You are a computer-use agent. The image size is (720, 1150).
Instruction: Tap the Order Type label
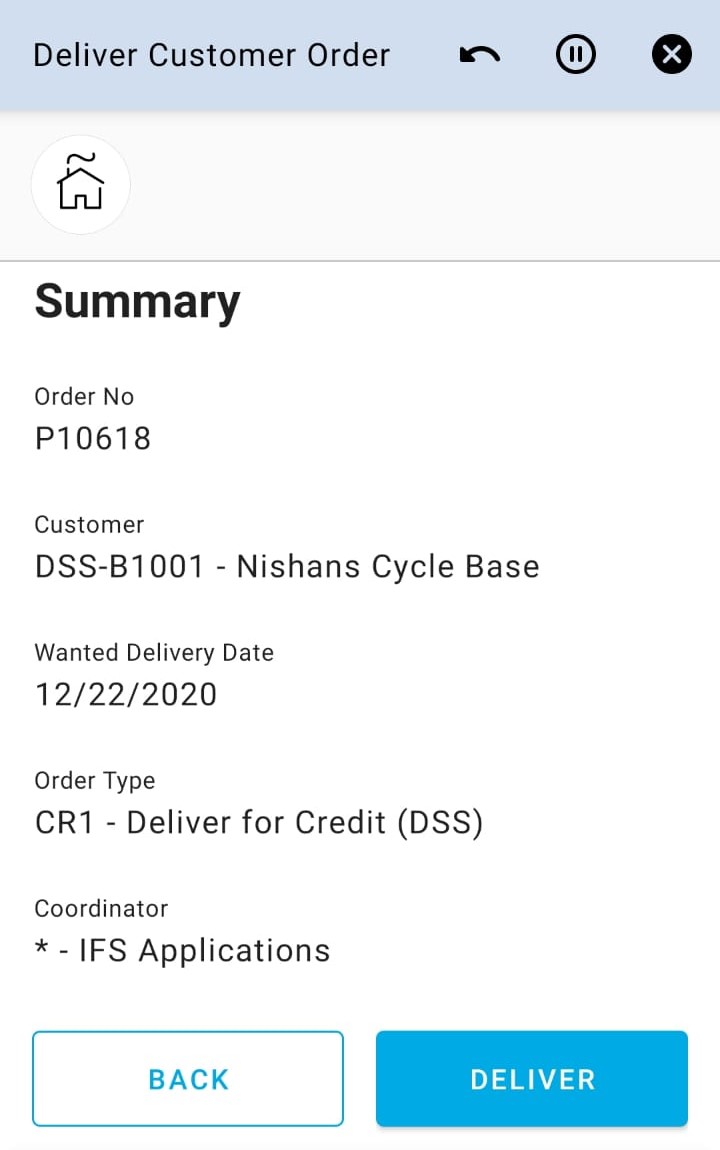(95, 781)
